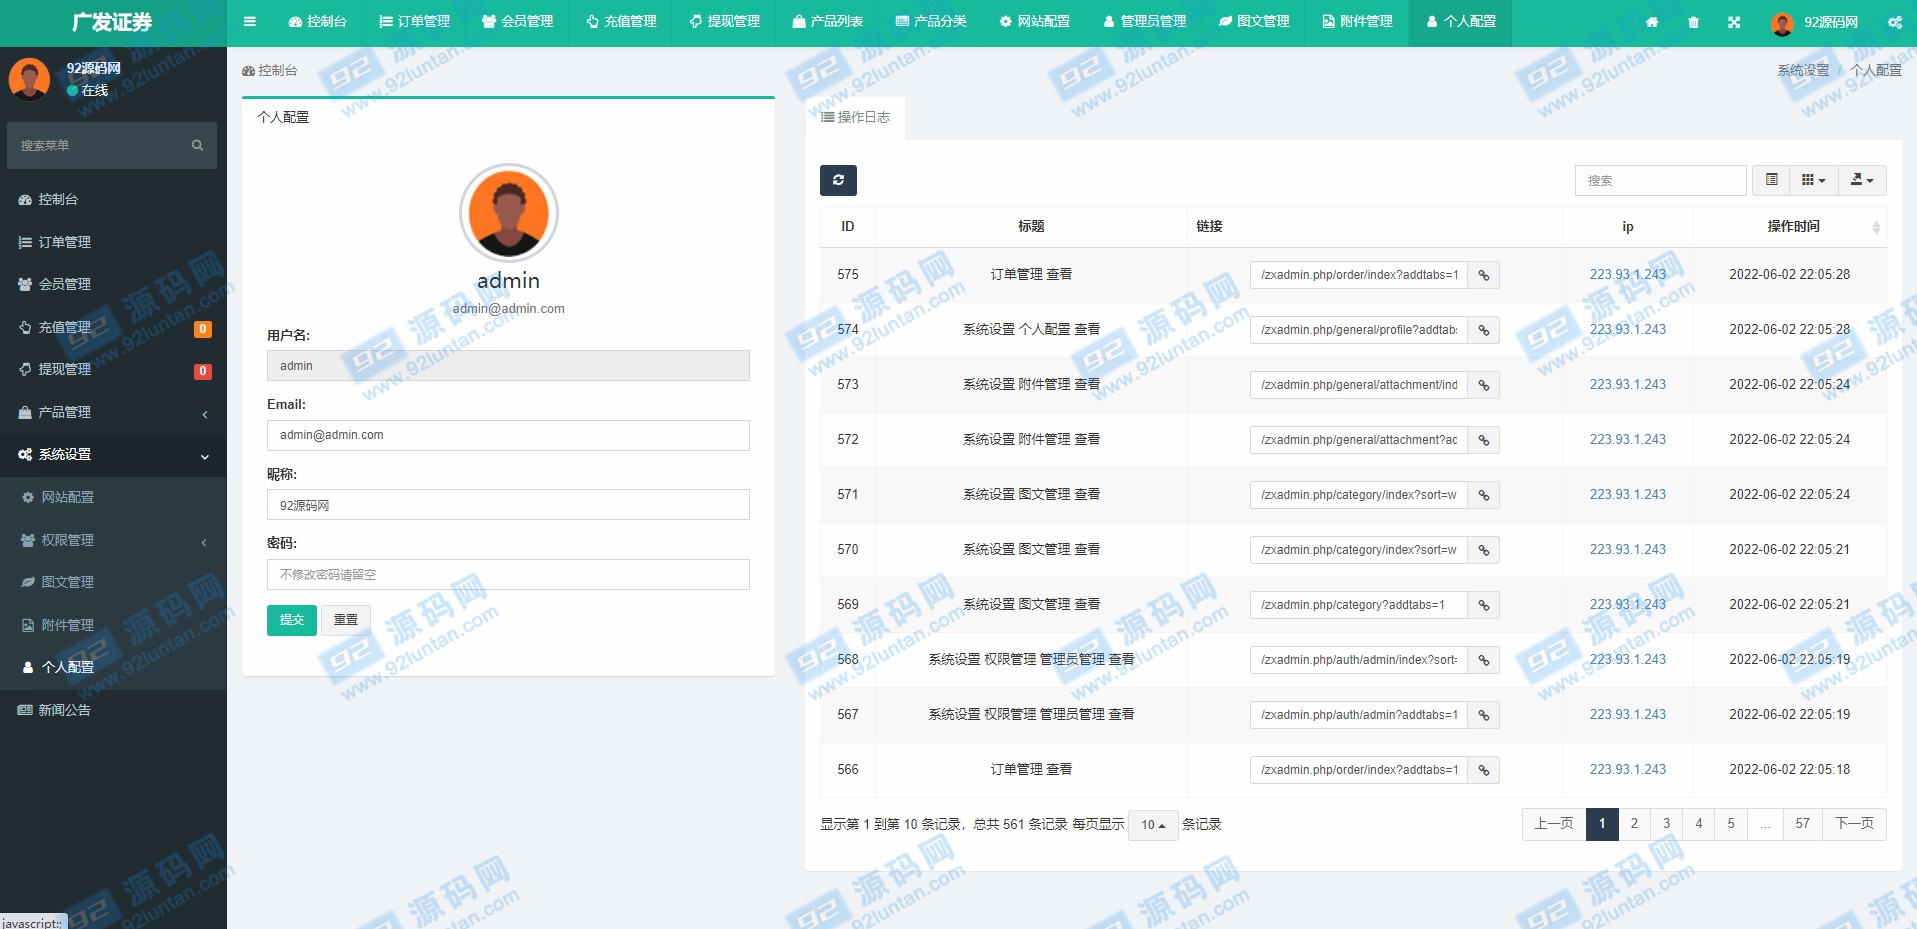Screen dimensions: 1917x929
Task: Open 控制台 in the top navigation
Action: (x=317, y=22)
